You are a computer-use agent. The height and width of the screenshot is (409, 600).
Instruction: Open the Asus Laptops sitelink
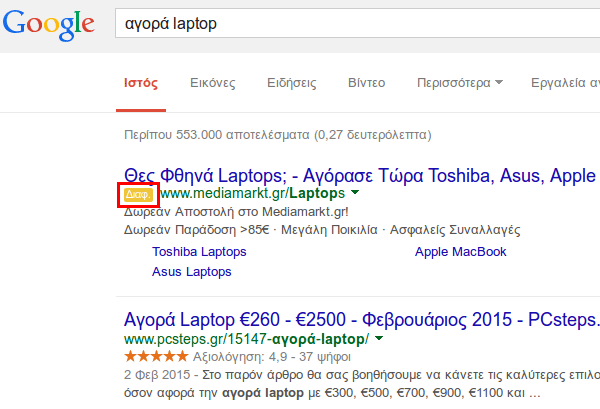192,272
